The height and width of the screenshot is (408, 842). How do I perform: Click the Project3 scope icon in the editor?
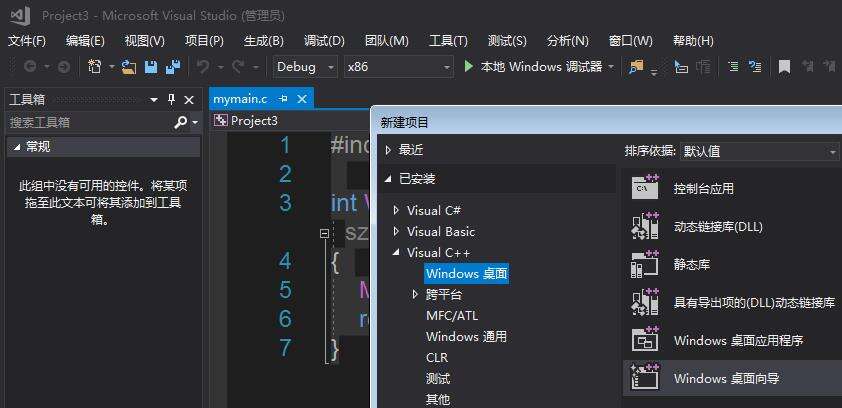click(220, 121)
